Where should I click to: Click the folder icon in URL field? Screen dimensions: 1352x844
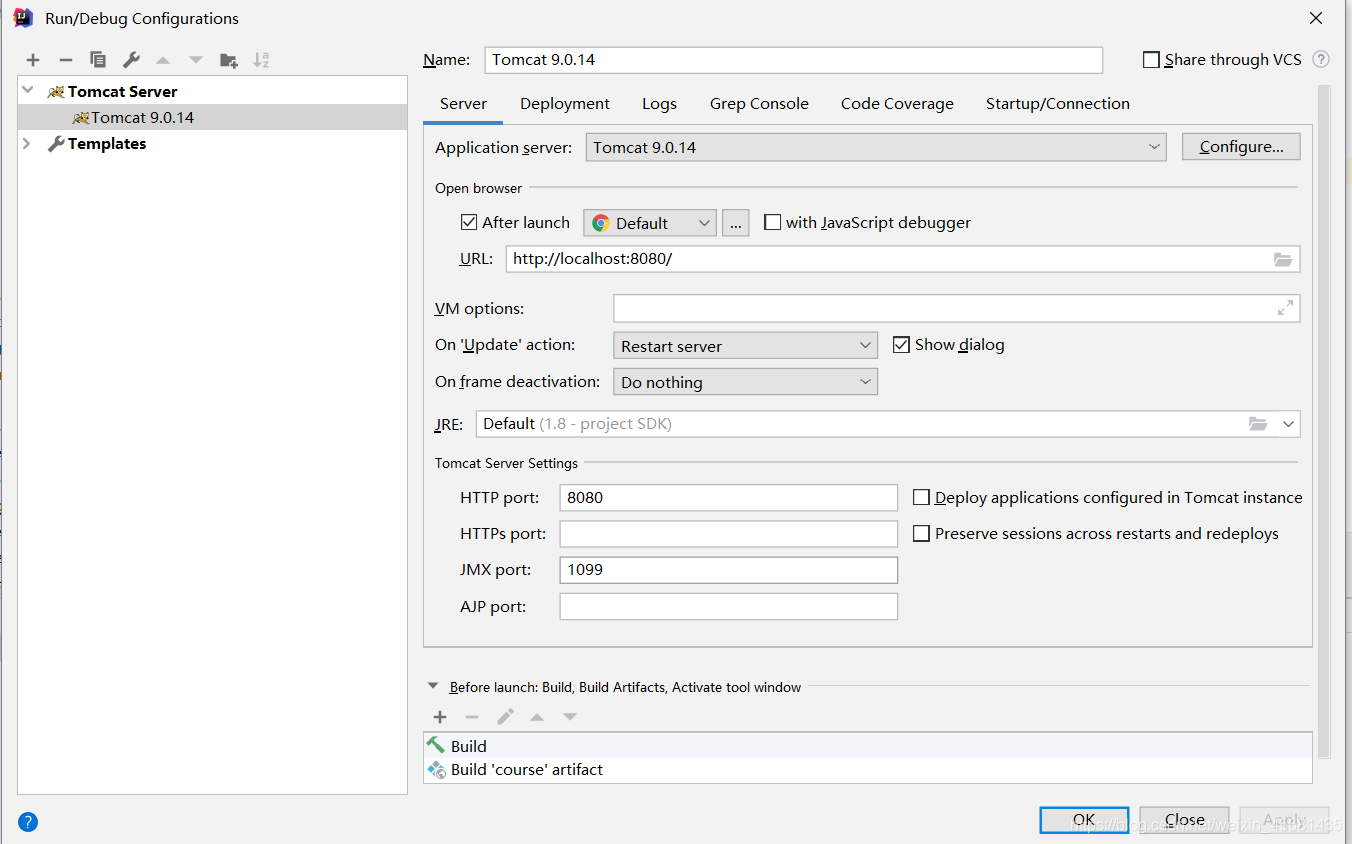point(1283,259)
